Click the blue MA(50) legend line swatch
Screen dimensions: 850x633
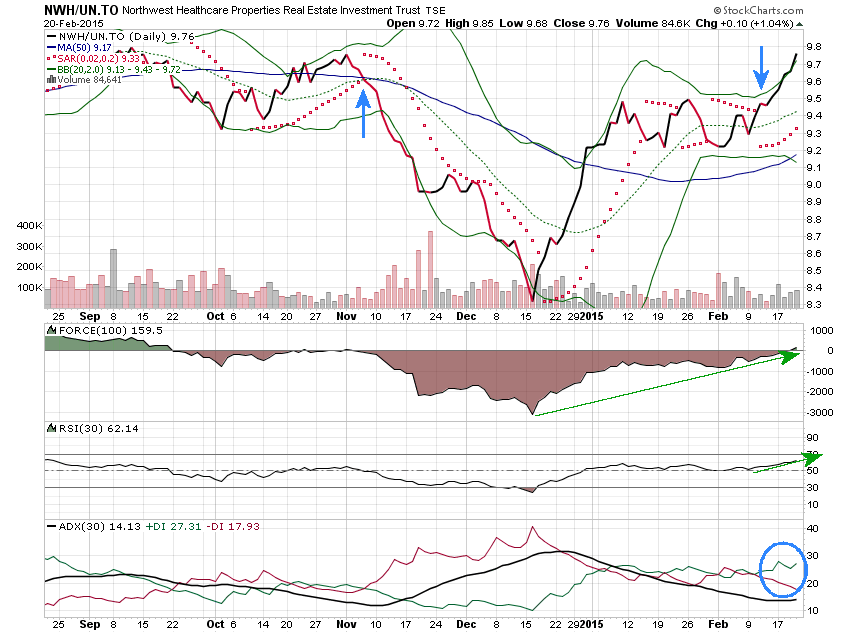click(x=51, y=48)
